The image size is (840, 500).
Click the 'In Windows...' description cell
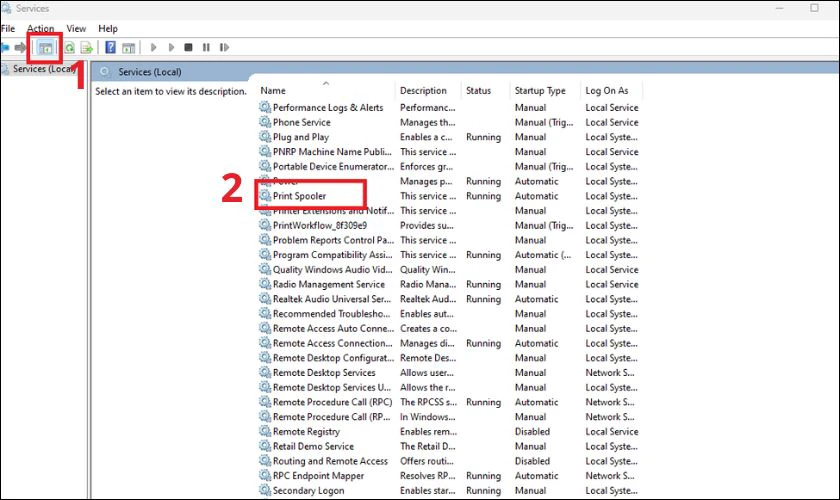tap(428, 416)
